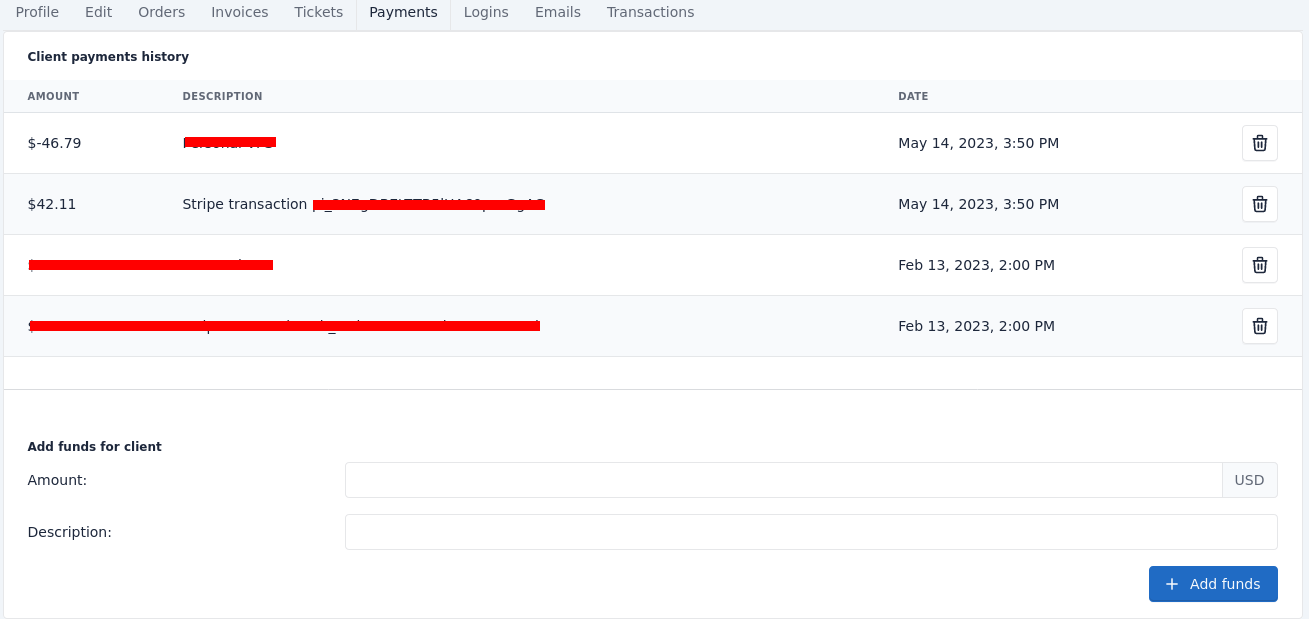This screenshot has height=619, width=1309.
Task: Delete the $-46.79 payment entry
Action: tap(1259, 143)
